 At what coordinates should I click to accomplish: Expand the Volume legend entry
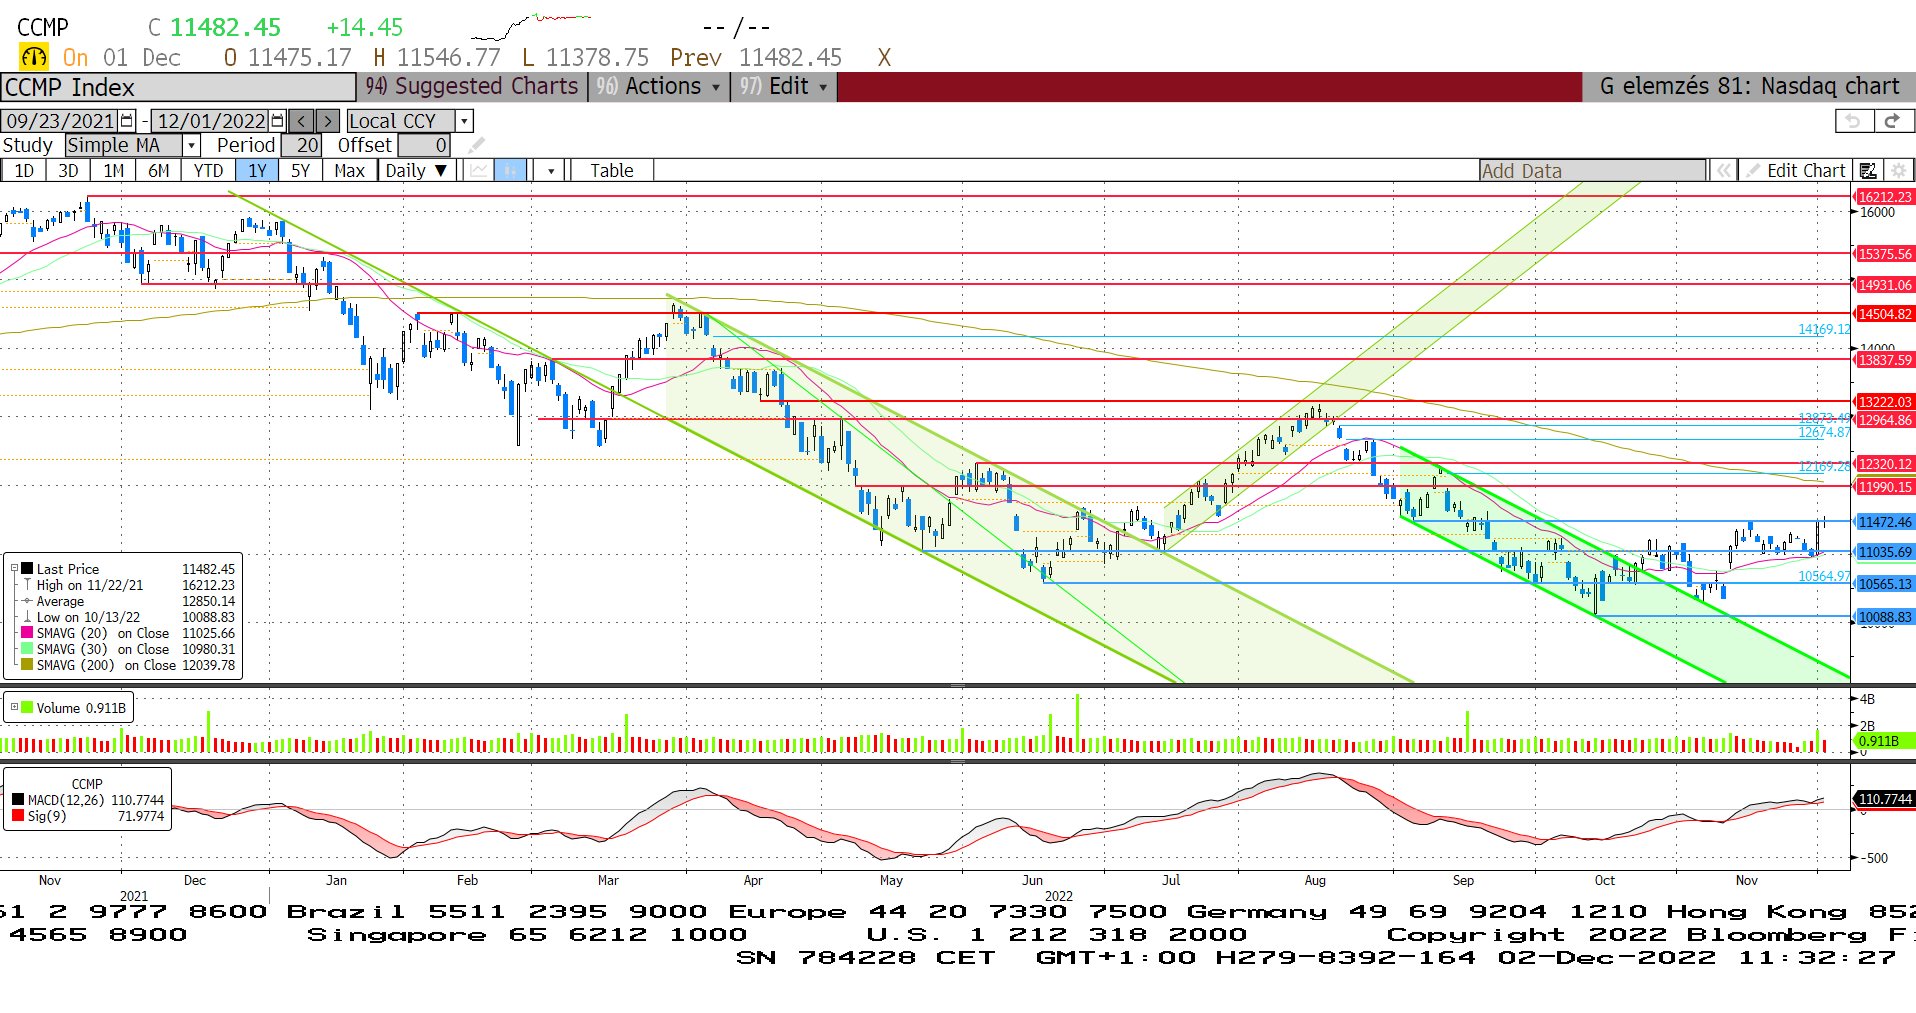coord(14,707)
